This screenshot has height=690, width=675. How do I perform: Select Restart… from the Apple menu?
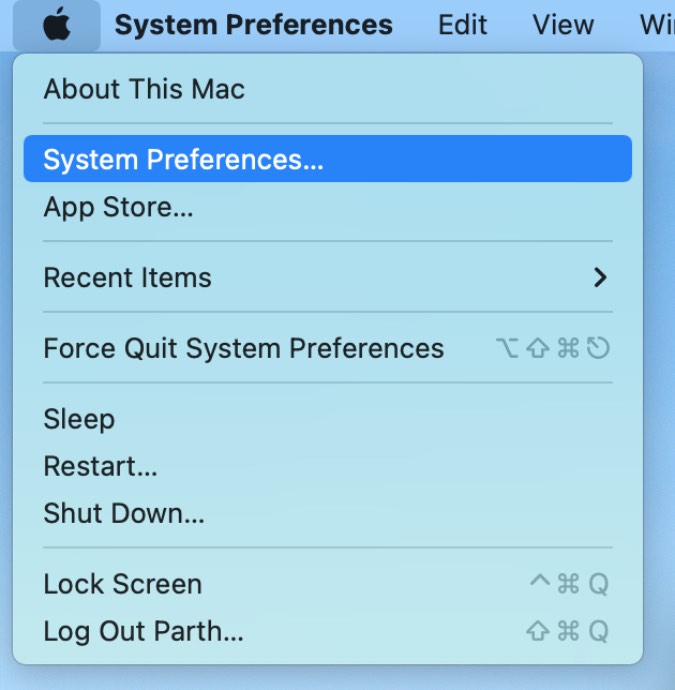pyautogui.click(x=100, y=466)
